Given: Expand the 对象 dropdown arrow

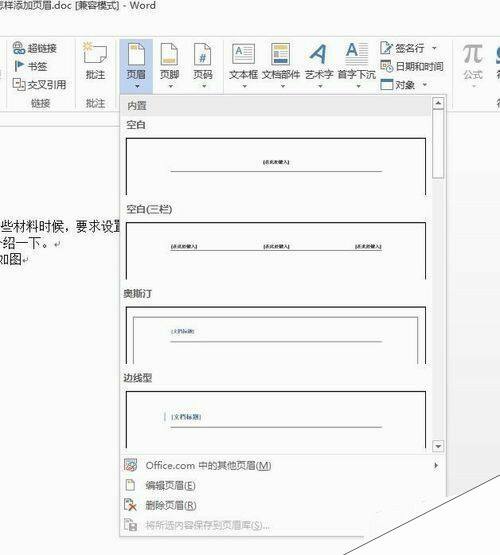Looking at the screenshot, I should point(425,85).
